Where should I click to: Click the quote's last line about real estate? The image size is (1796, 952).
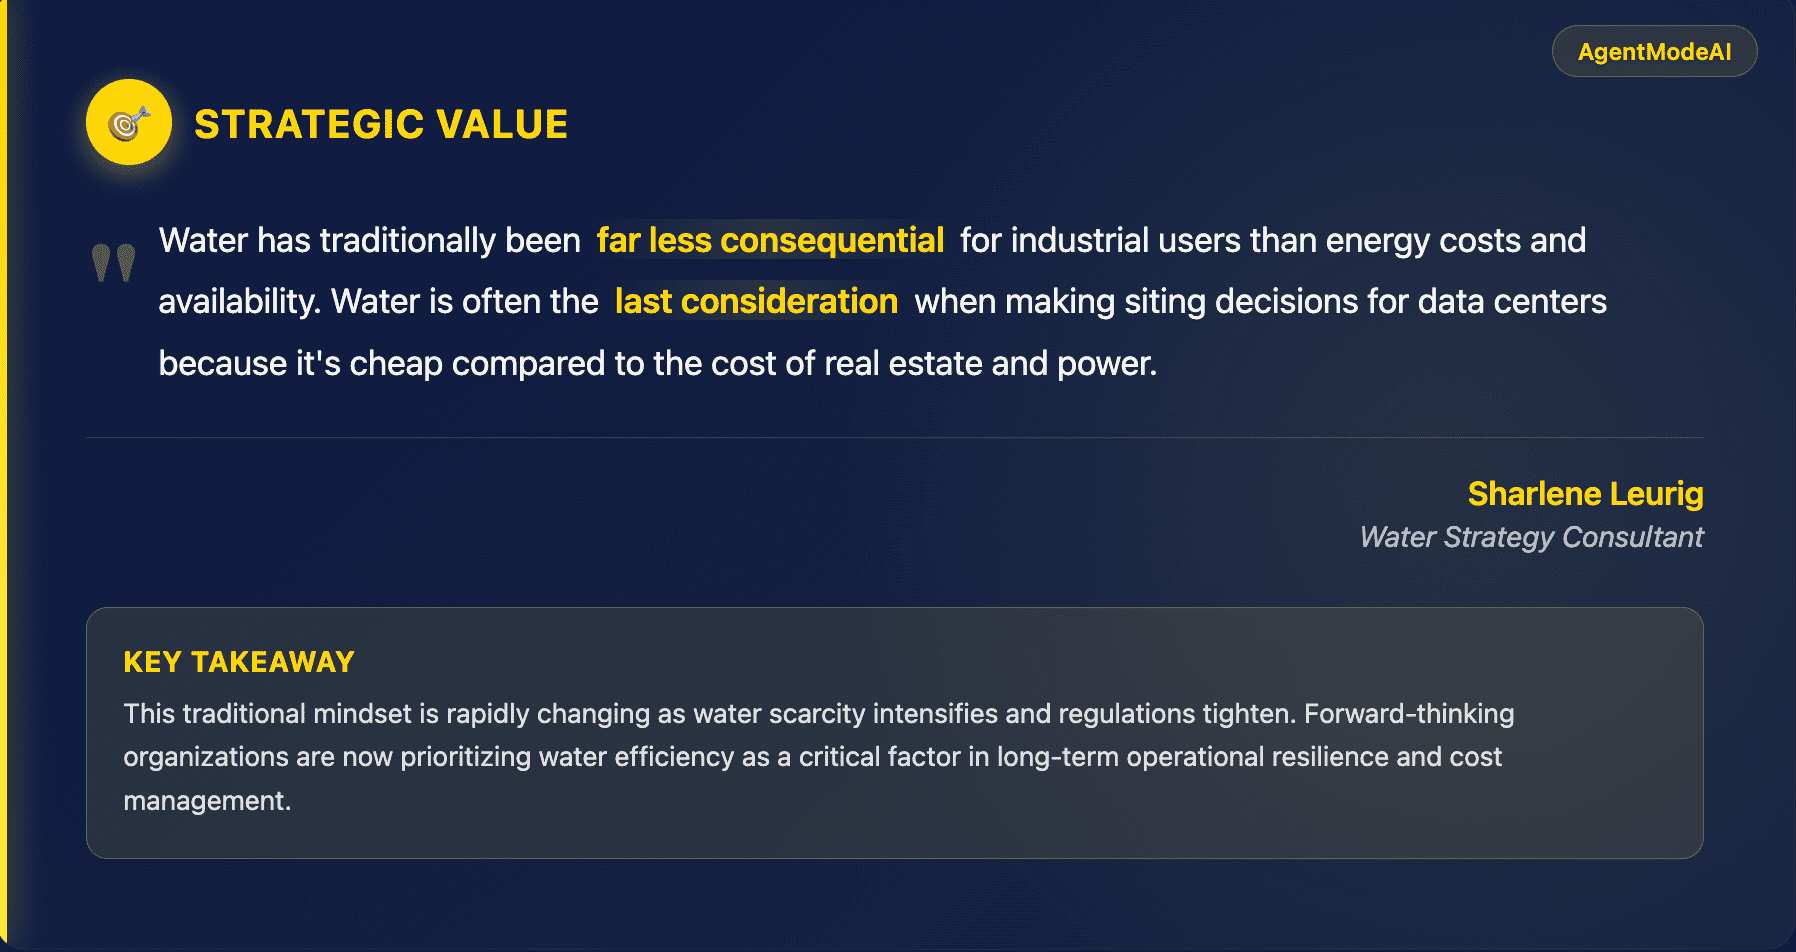pos(658,363)
